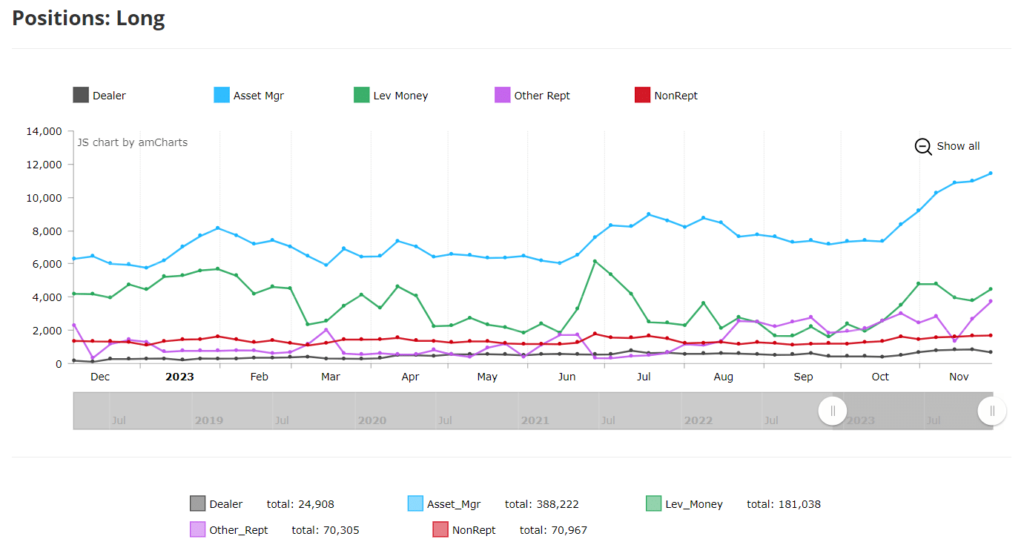The image size is (1024, 542).
Task: Click the Other_Rept swatch in bottom legend
Action: point(198,529)
